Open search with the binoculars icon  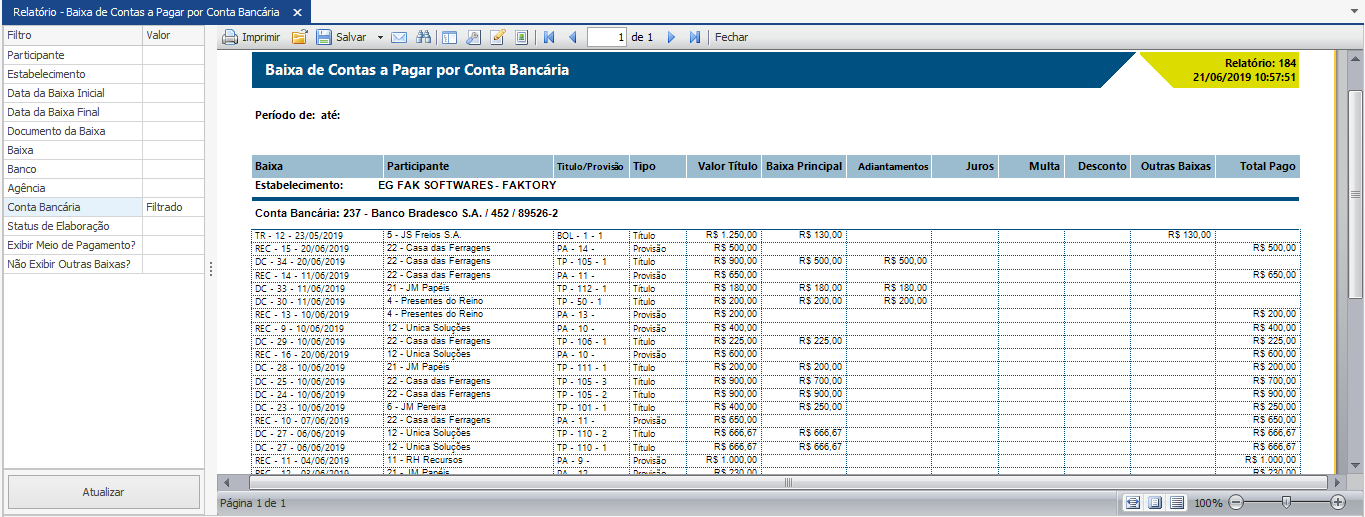click(x=423, y=37)
